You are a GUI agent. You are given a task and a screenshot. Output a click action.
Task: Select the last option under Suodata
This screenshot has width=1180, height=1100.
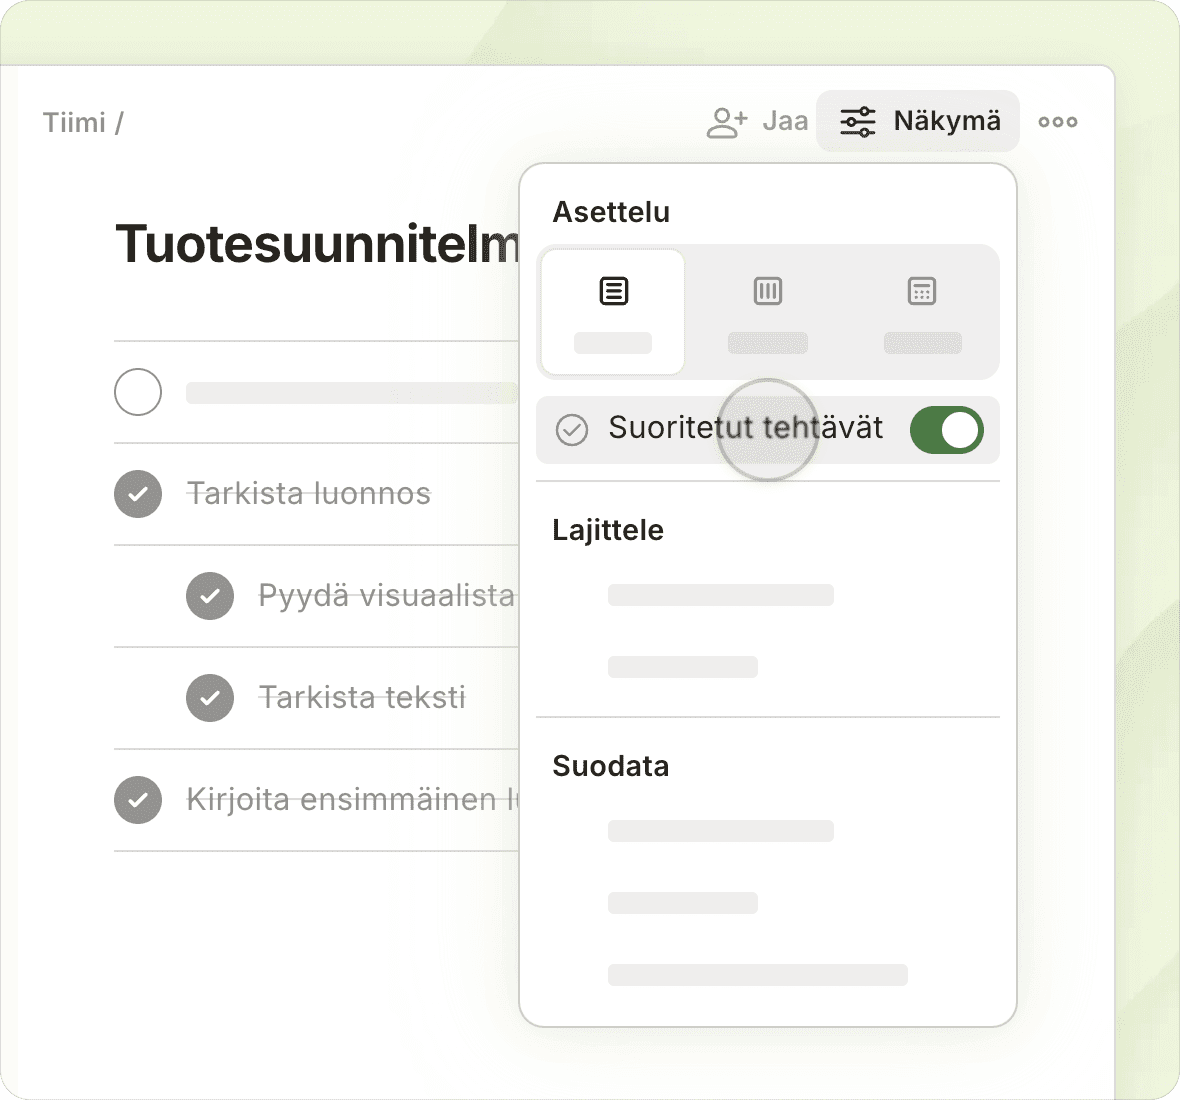(x=757, y=975)
